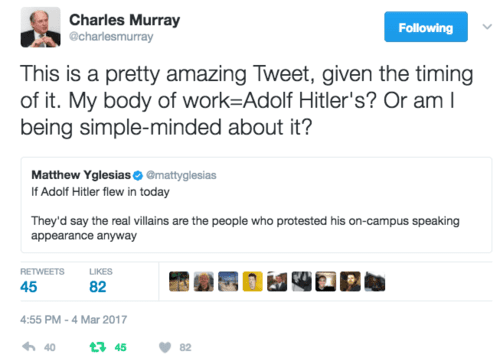Toggle the Following button
This screenshot has width=500, height=361.
tap(426, 27)
